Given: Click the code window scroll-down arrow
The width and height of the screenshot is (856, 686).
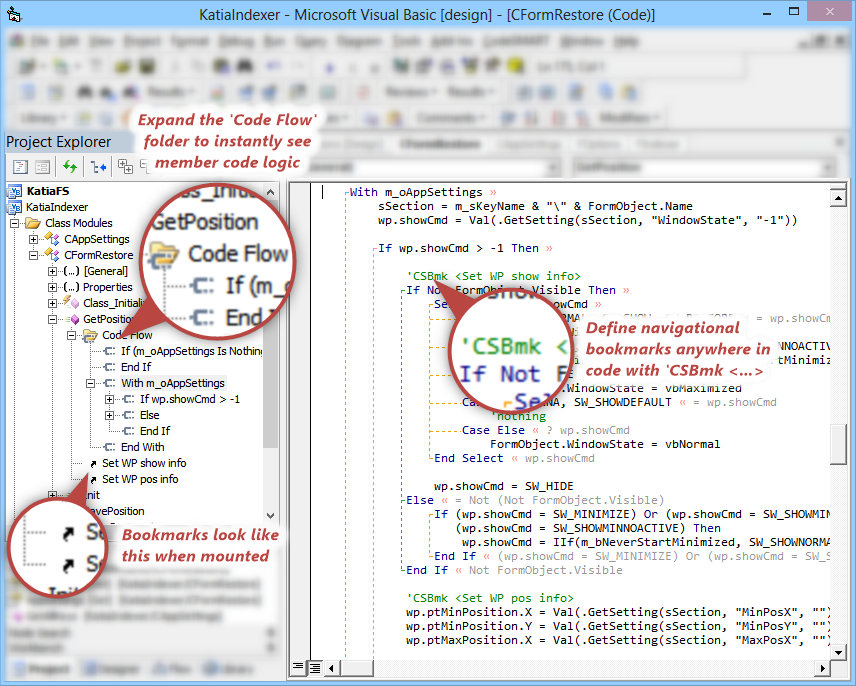Looking at the screenshot, I should click(x=839, y=652).
